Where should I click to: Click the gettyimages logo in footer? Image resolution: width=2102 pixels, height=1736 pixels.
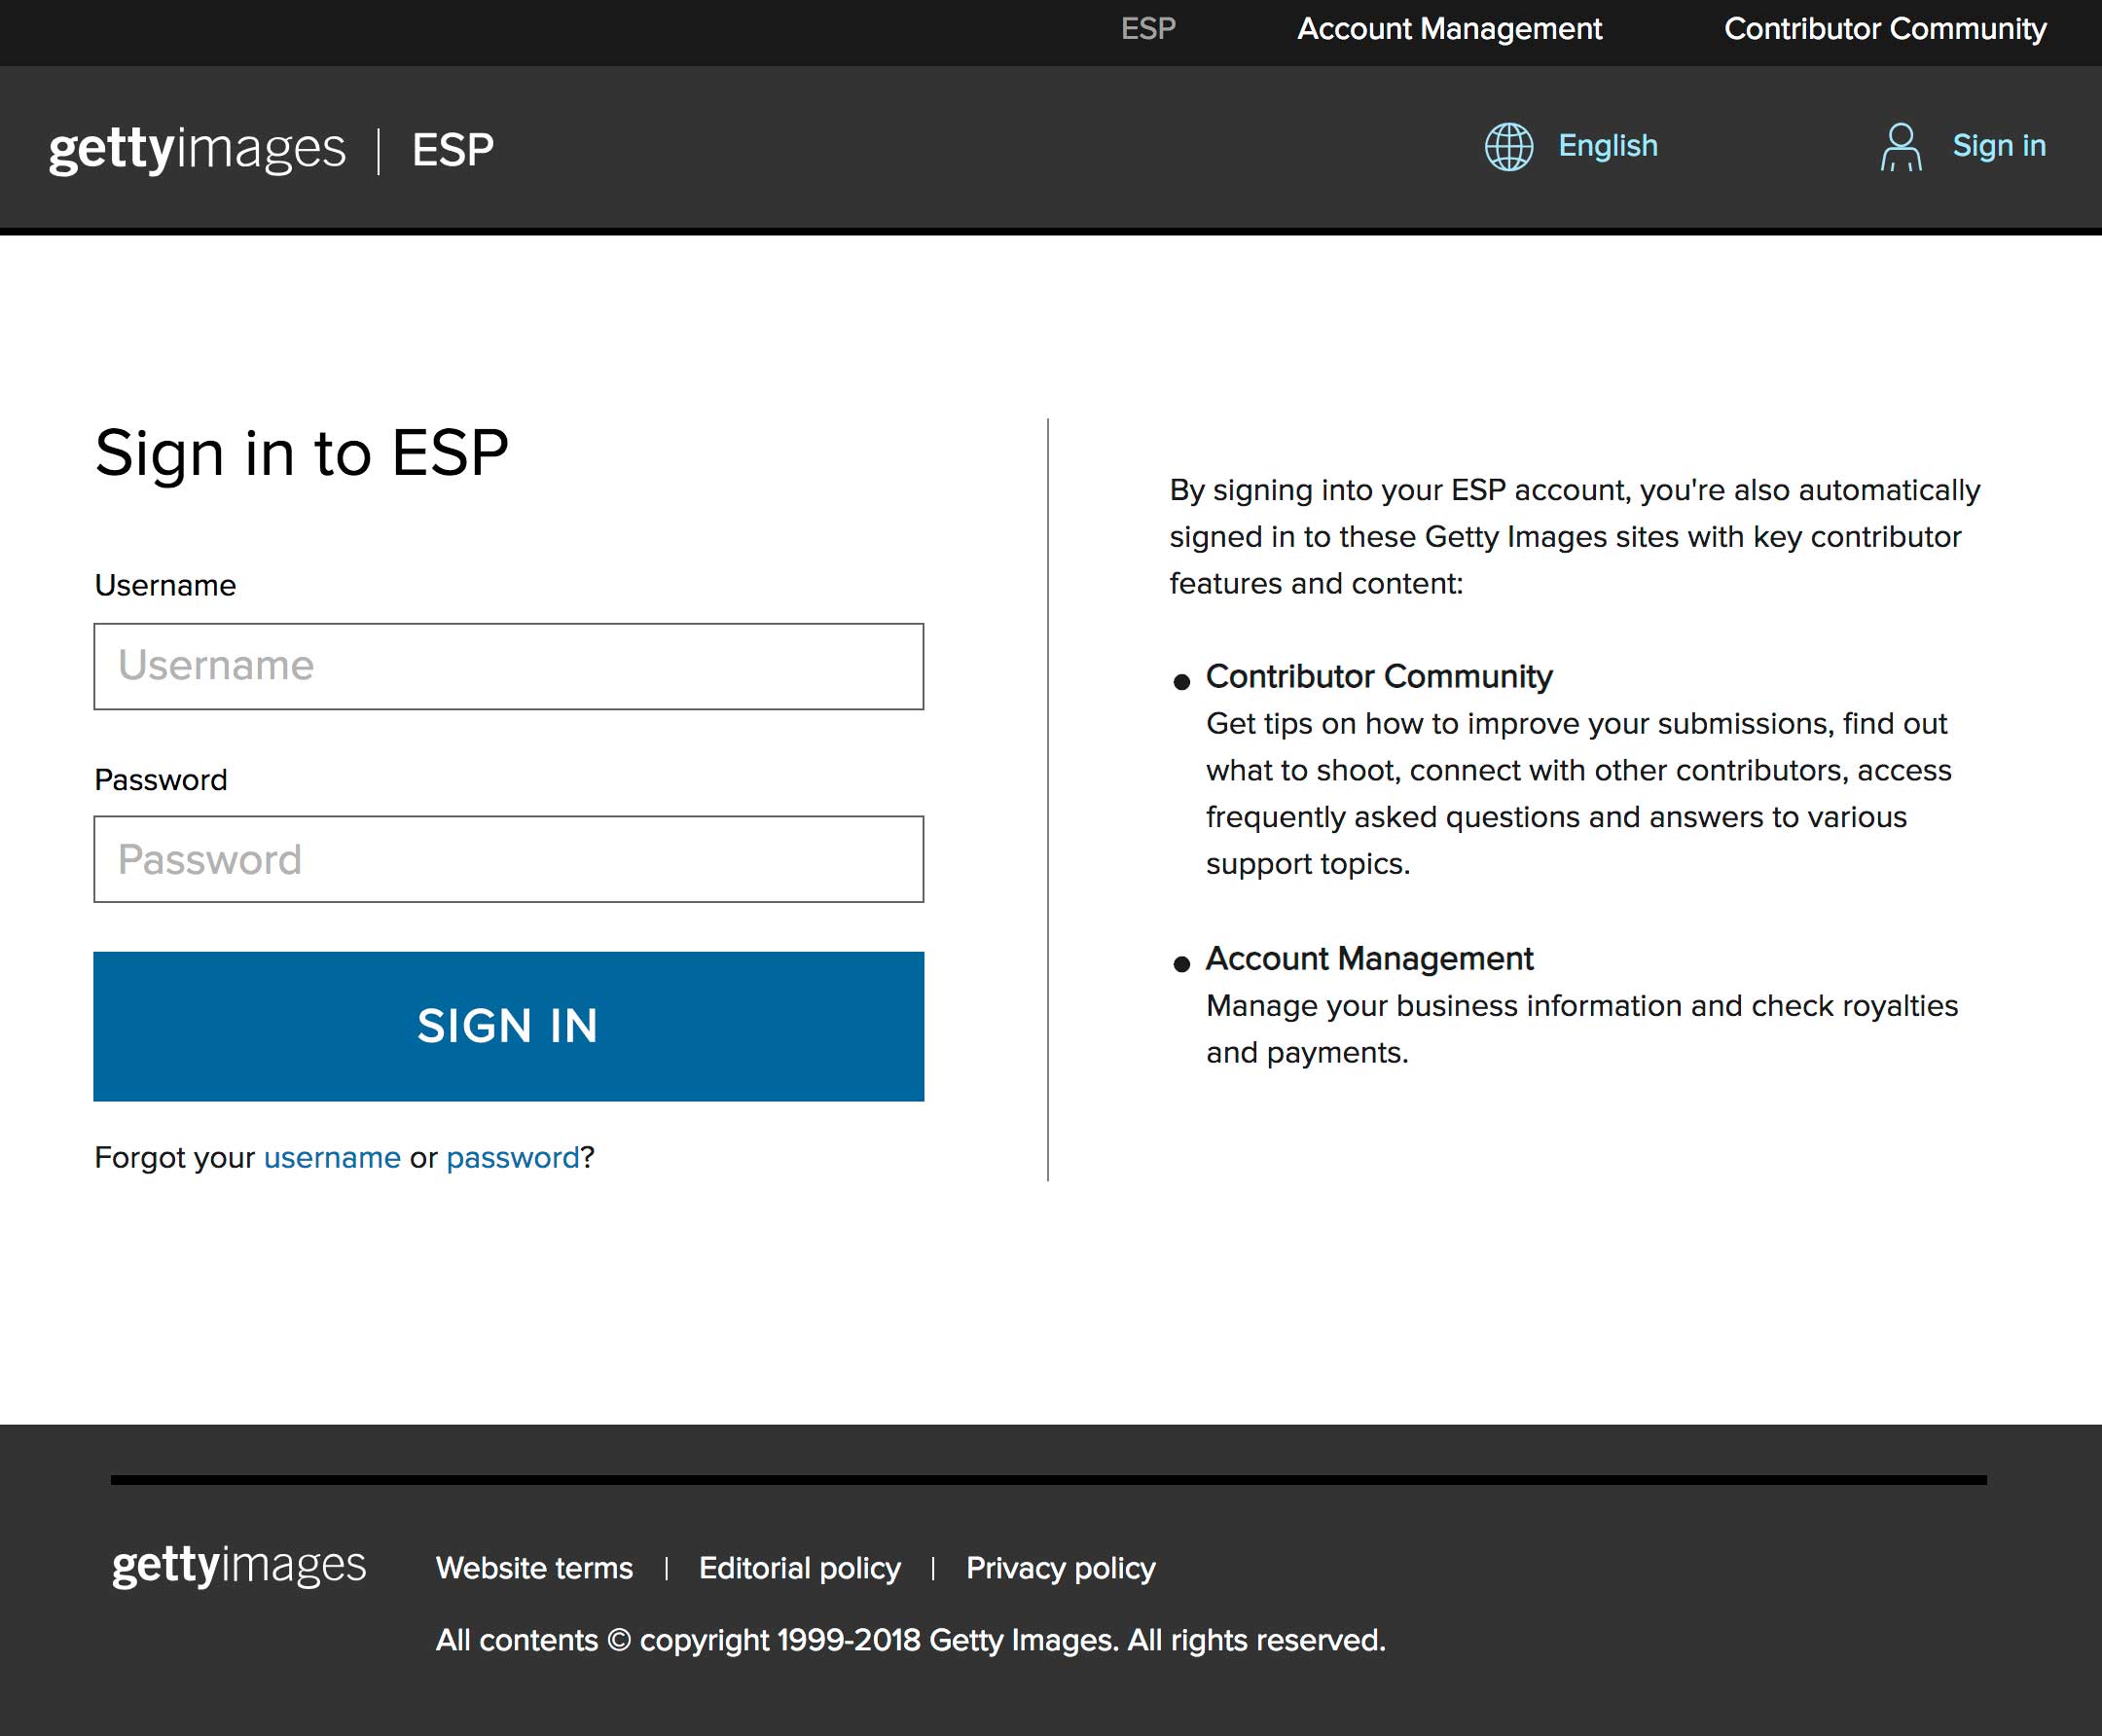click(x=239, y=1565)
